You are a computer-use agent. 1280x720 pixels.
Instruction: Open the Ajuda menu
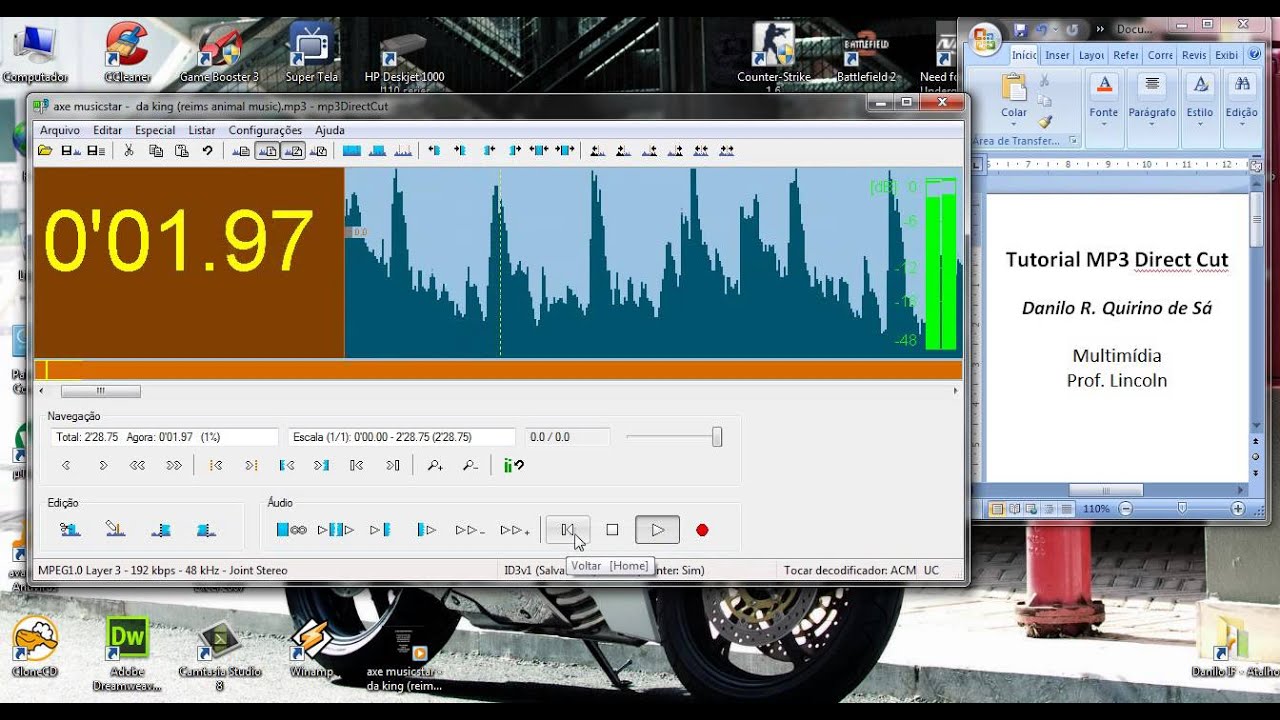tap(330, 130)
